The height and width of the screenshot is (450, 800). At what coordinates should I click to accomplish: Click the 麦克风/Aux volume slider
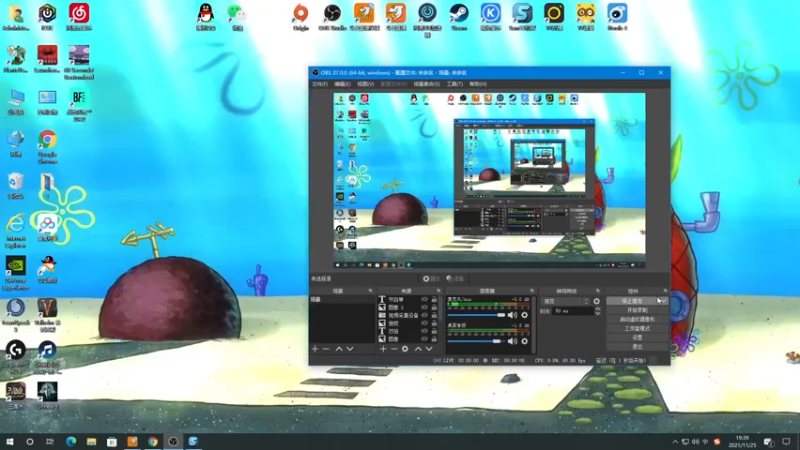(x=476, y=315)
